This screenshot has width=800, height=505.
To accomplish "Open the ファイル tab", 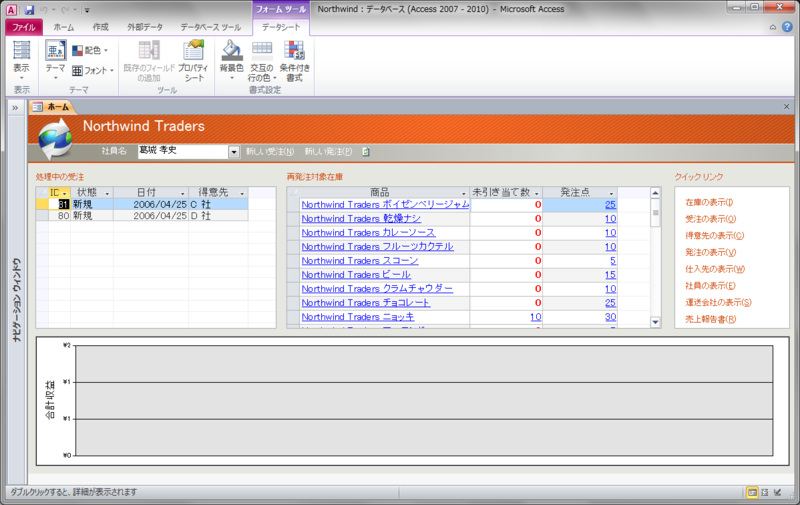I will 23,27.
